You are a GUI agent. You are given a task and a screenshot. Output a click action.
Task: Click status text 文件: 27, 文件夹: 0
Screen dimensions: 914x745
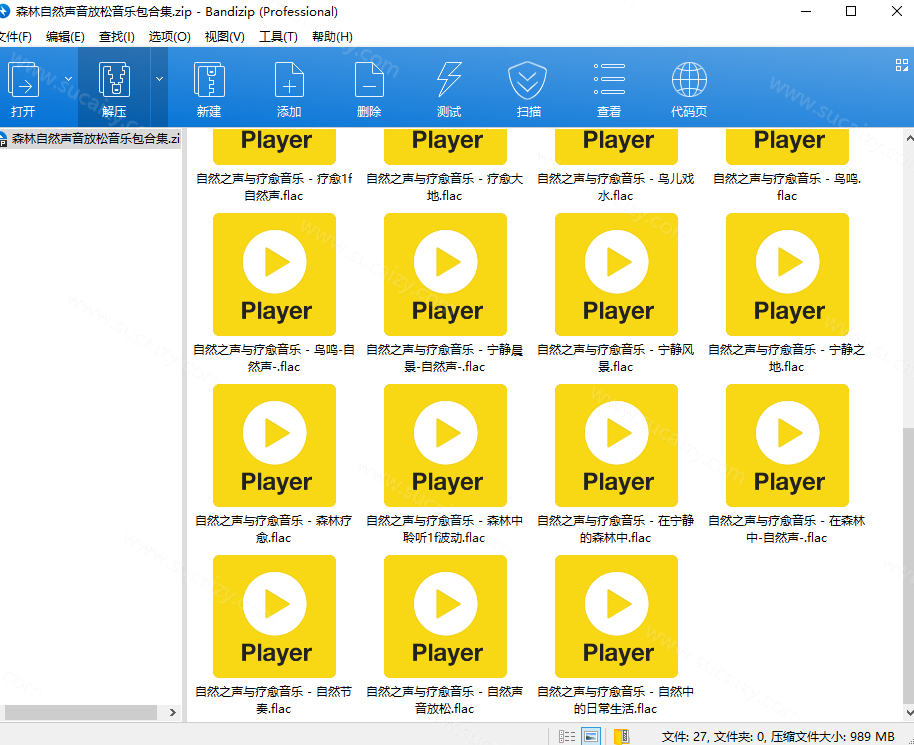712,737
